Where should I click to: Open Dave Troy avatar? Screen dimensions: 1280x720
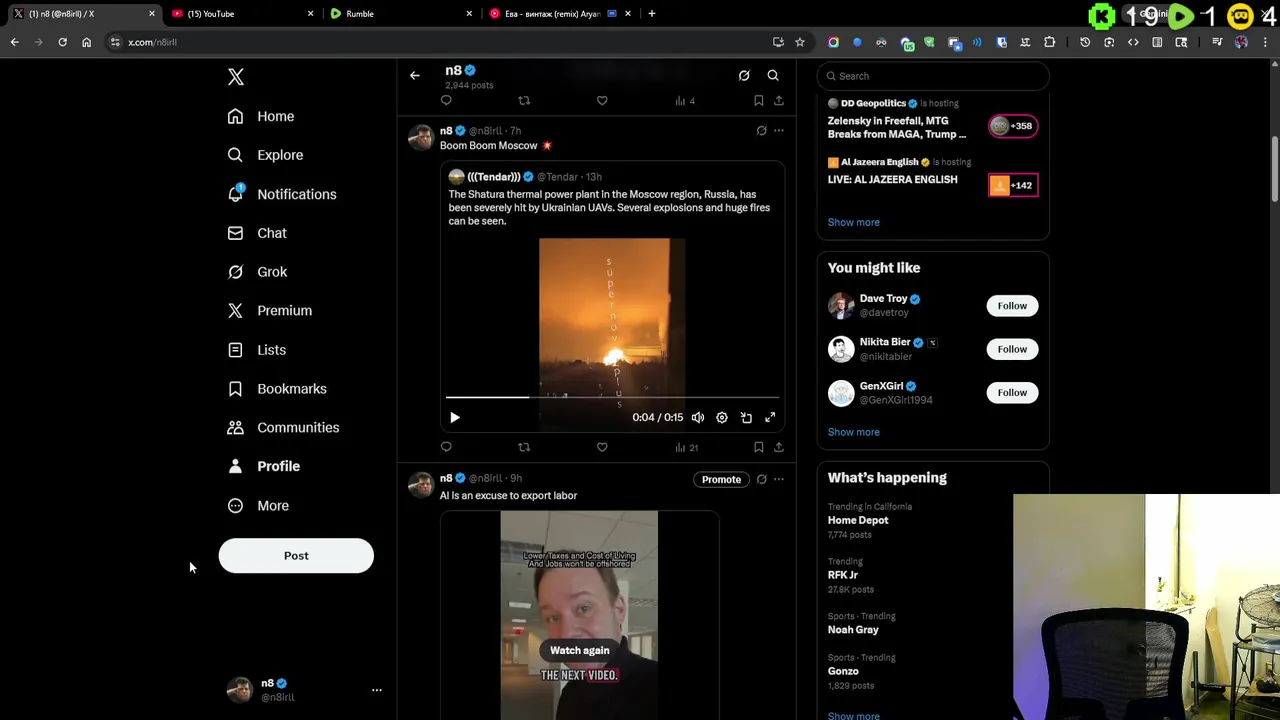pyautogui.click(x=841, y=305)
